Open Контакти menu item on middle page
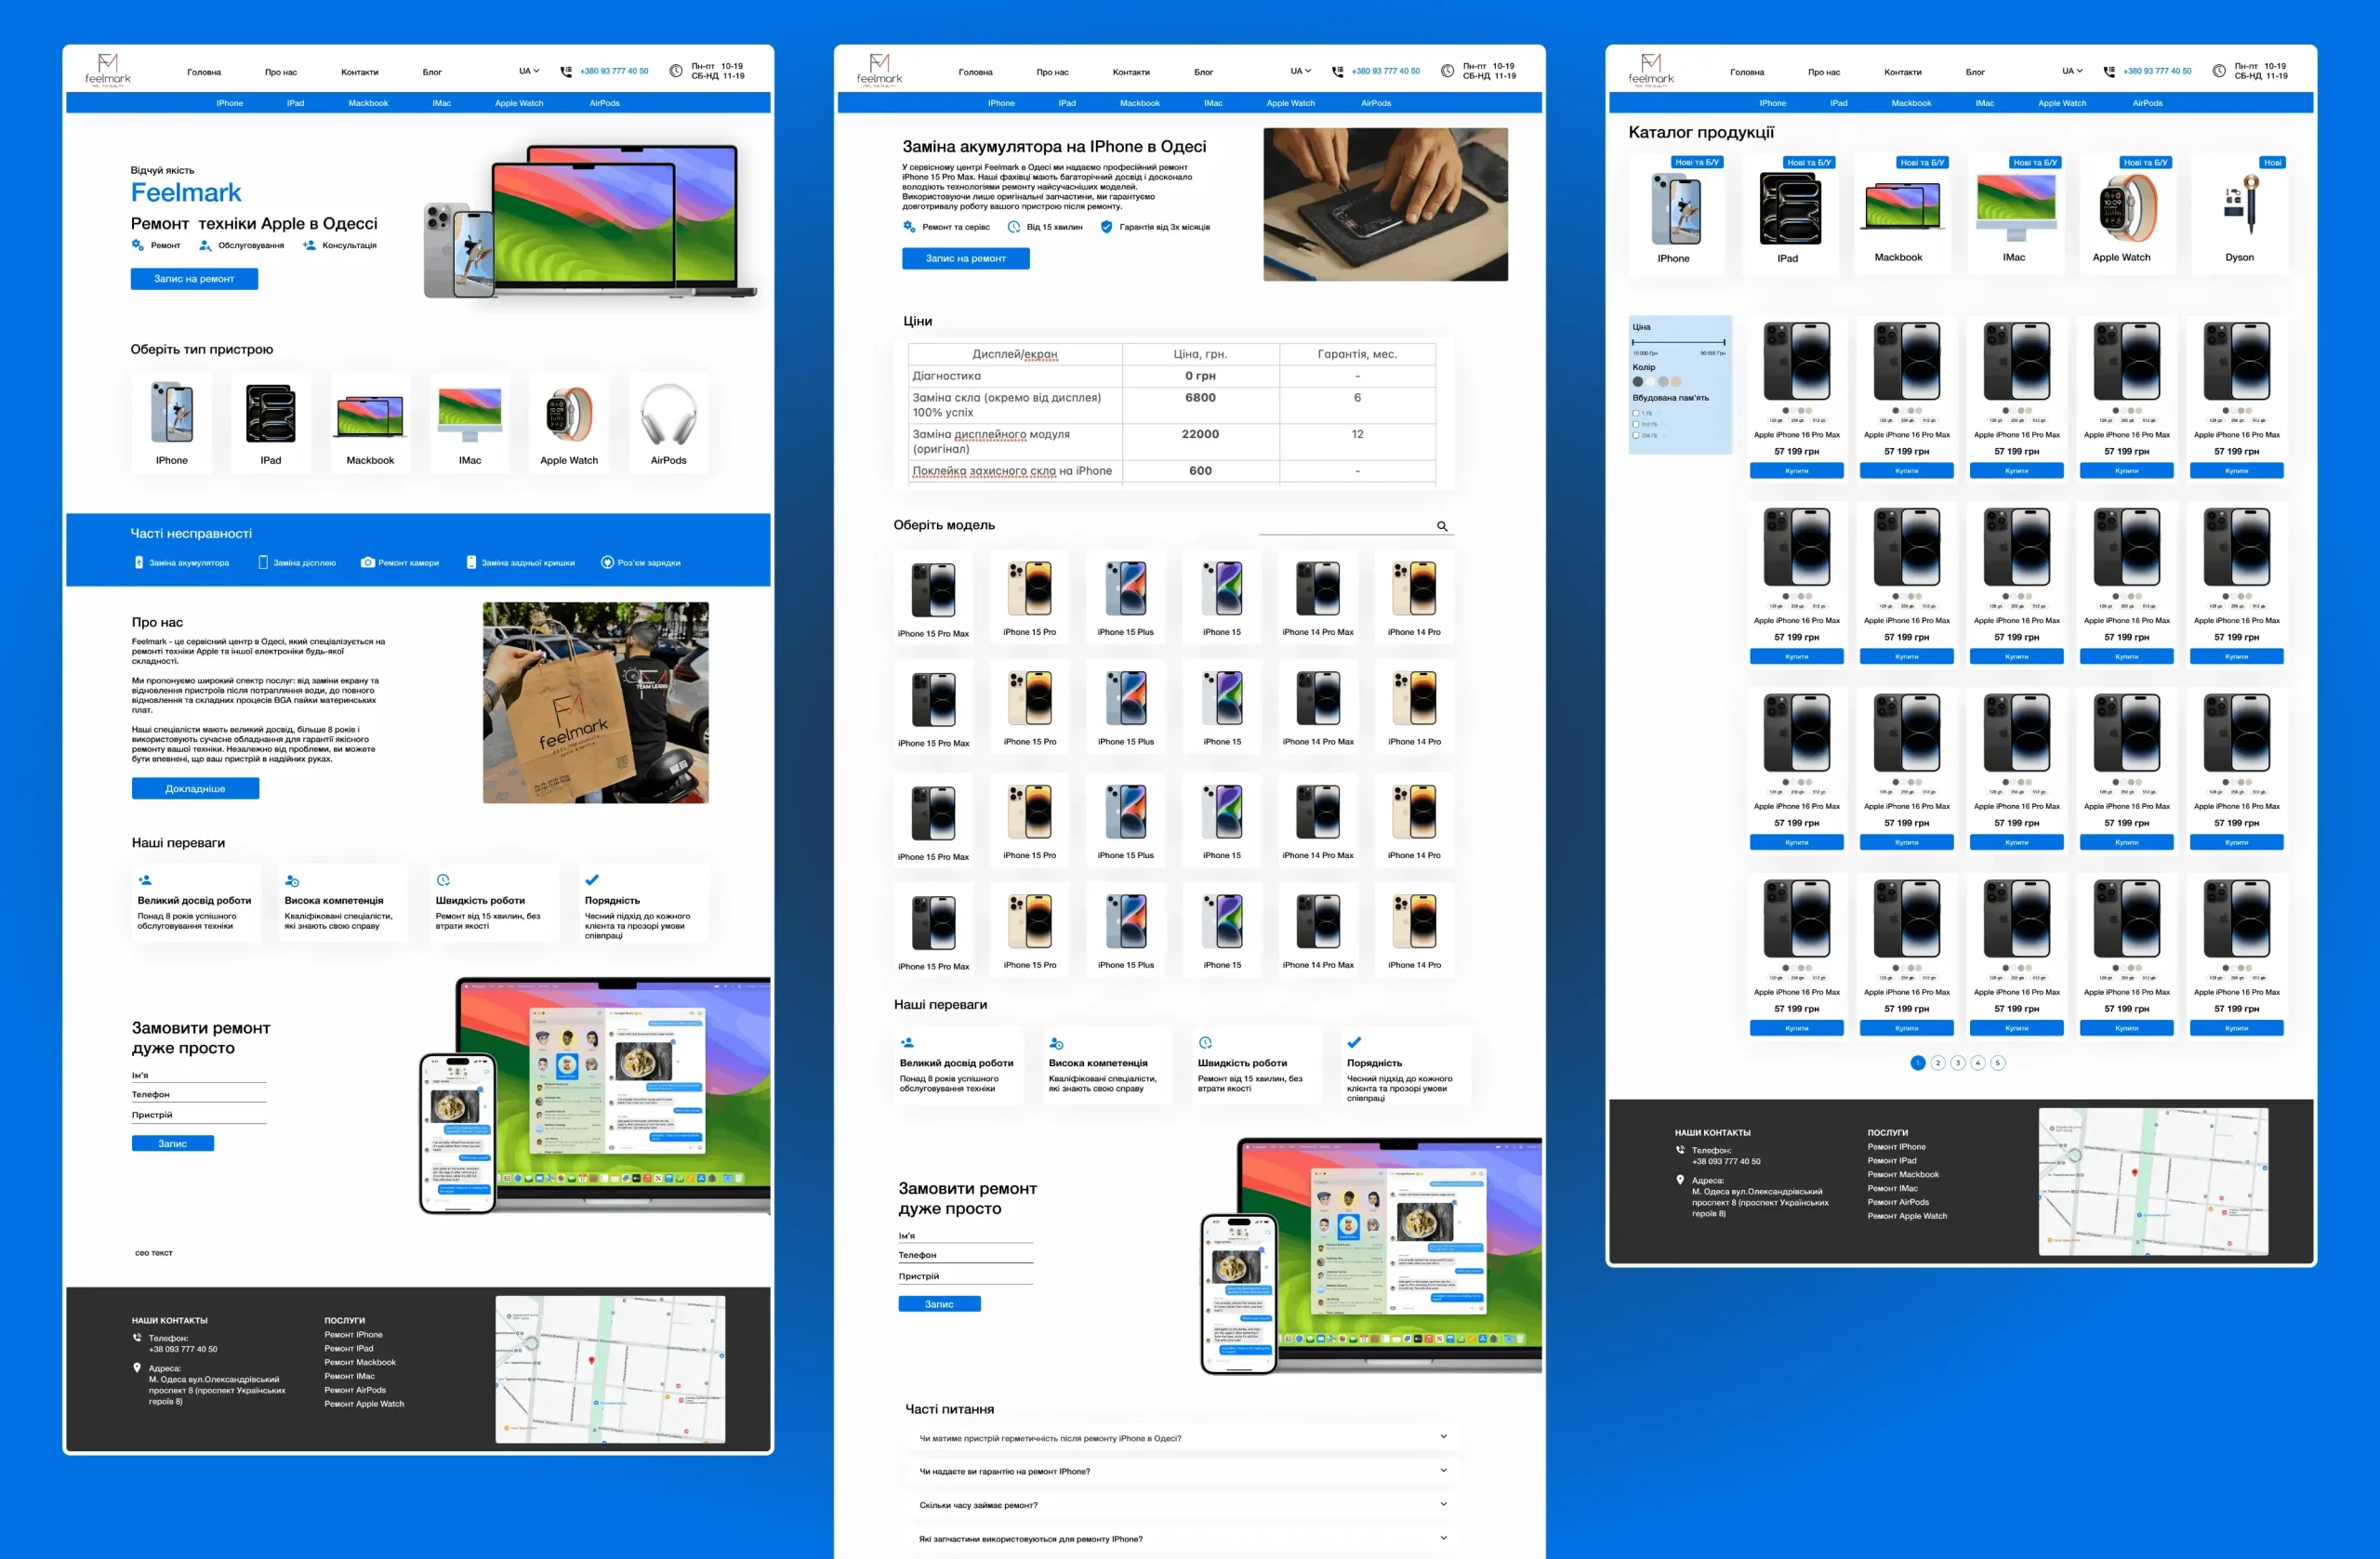This screenshot has height=1559, width=2380. (x=1131, y=72)
